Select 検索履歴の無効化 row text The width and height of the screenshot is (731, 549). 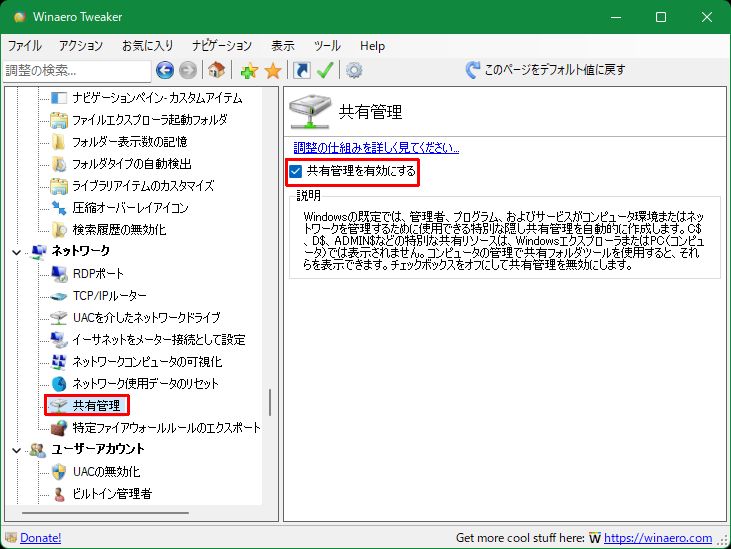119,229
